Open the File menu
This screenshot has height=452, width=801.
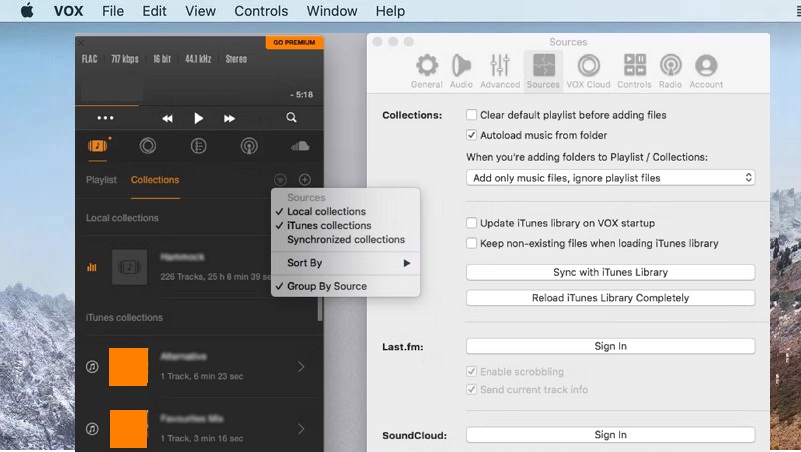click(x=113, y=11)
